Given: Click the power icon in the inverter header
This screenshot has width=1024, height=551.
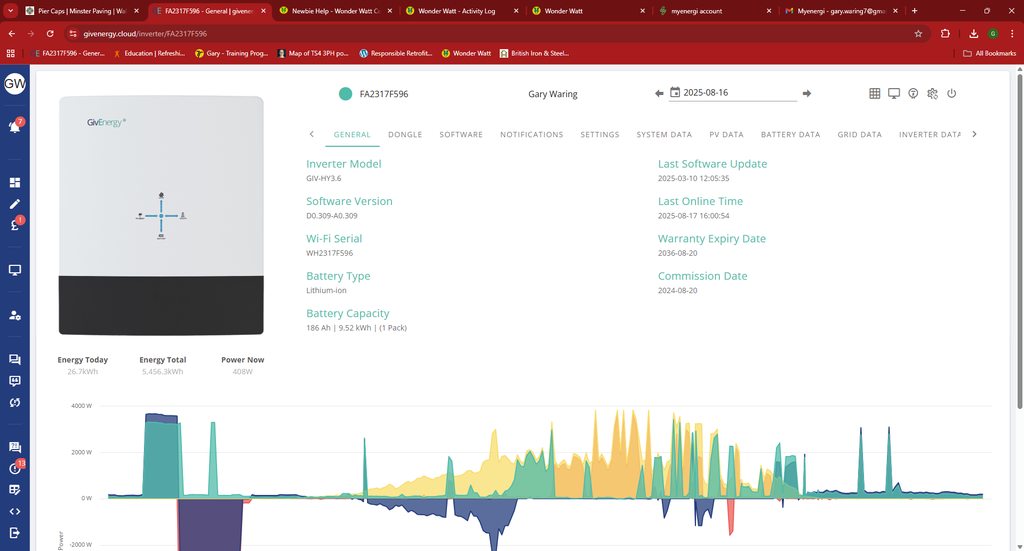Looking at the screenshot, I should tap(951, 93).
